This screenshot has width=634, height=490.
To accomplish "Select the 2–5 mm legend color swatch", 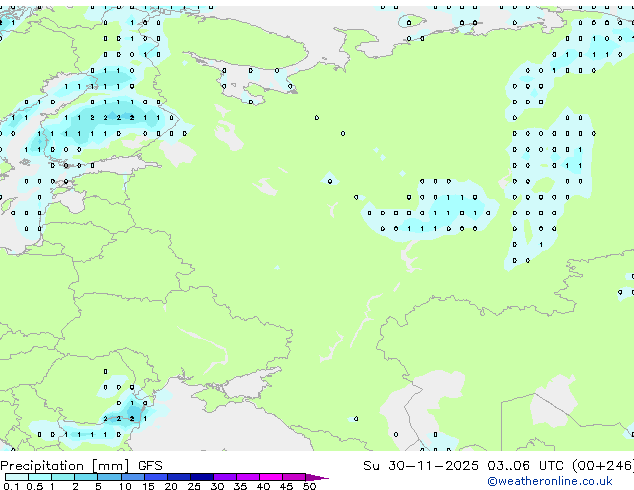I will click(86, 477).
